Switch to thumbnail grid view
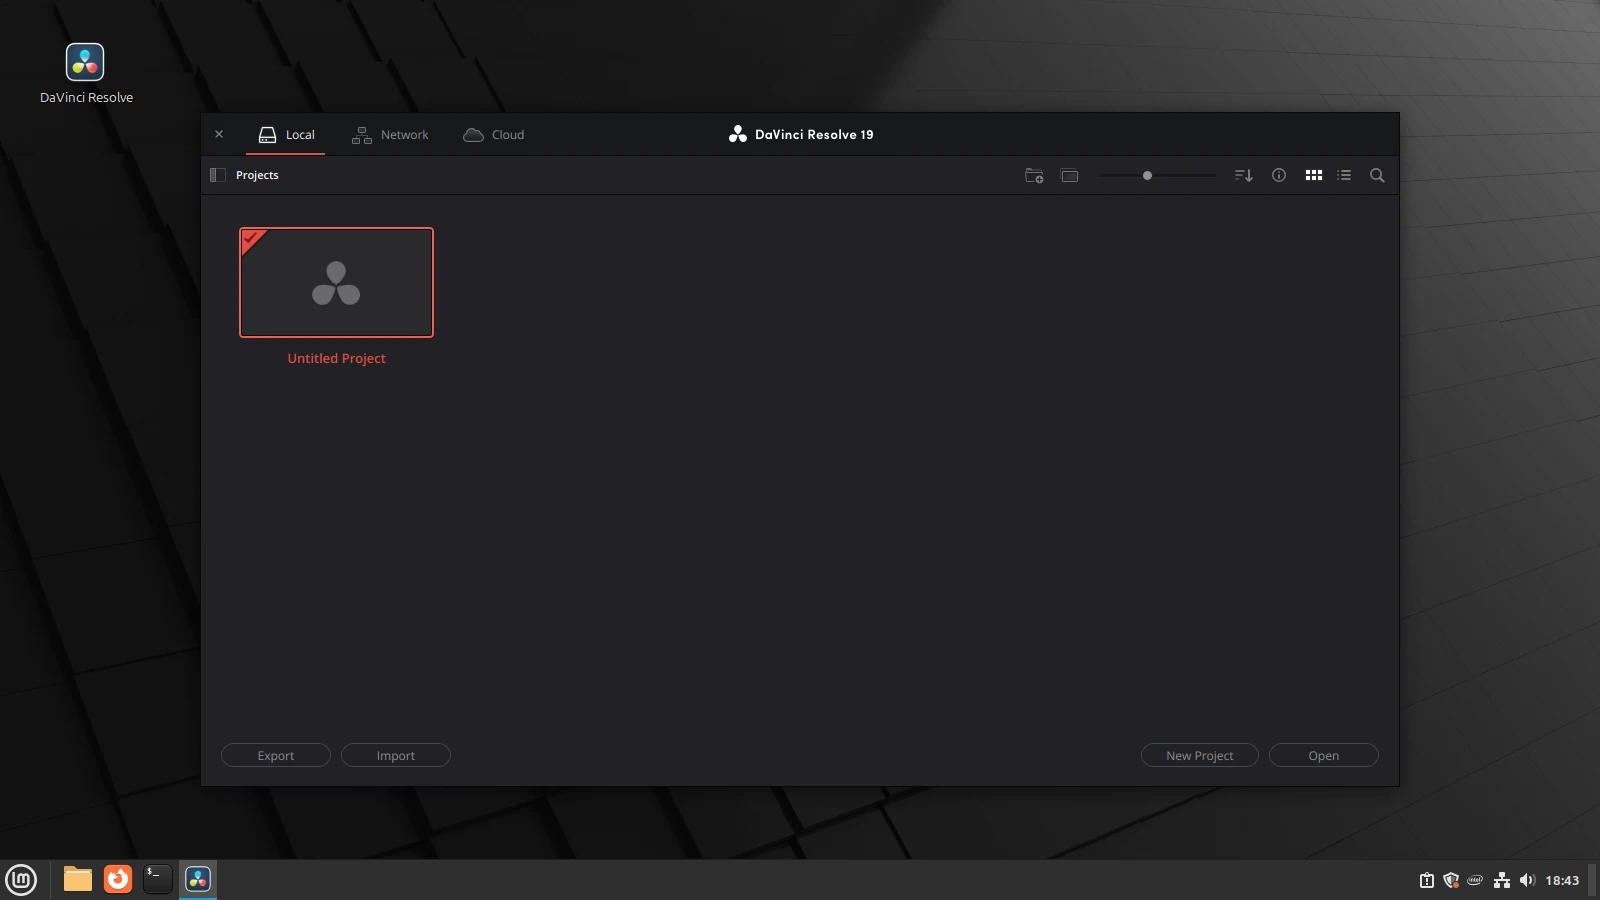 click(x=1313, y=175)
